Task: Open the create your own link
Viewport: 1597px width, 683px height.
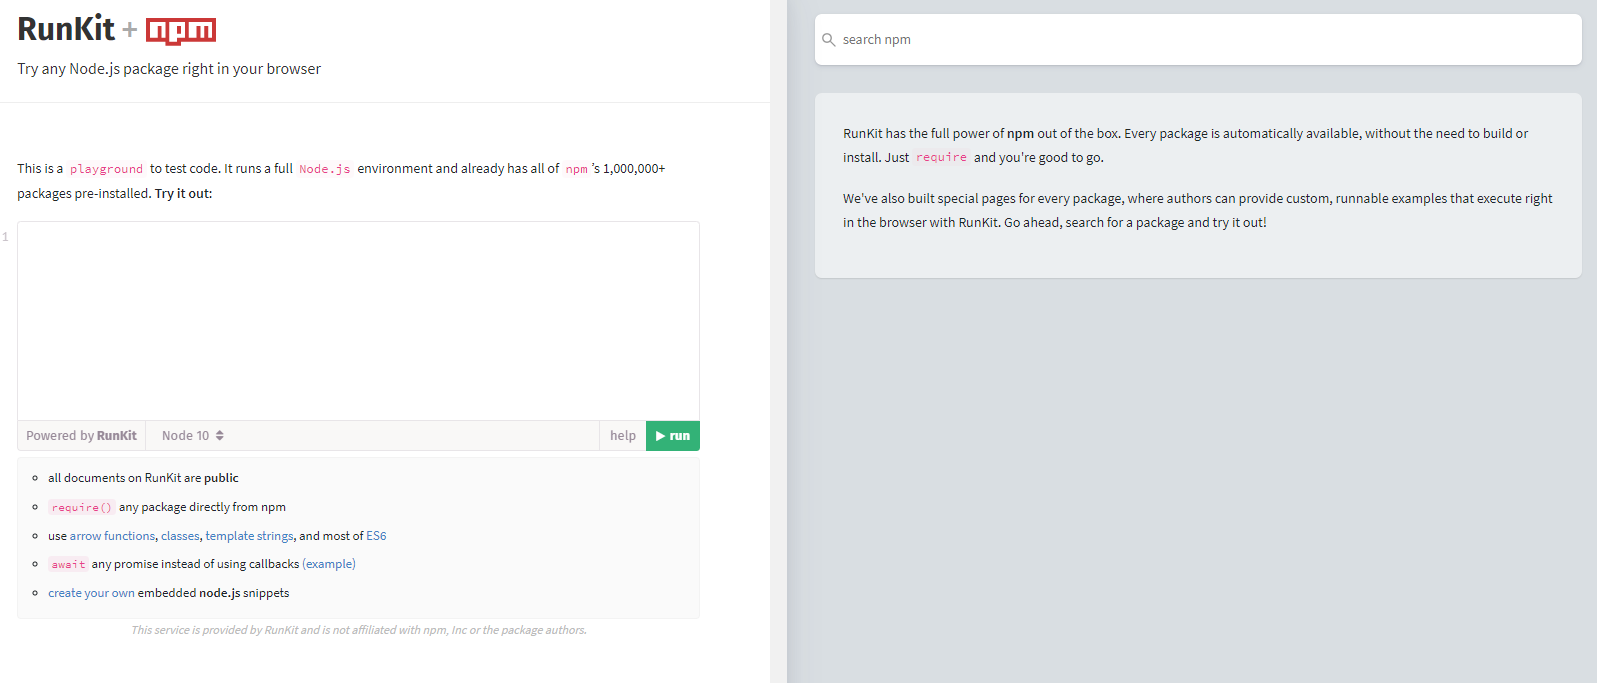Action: (91, 593)
